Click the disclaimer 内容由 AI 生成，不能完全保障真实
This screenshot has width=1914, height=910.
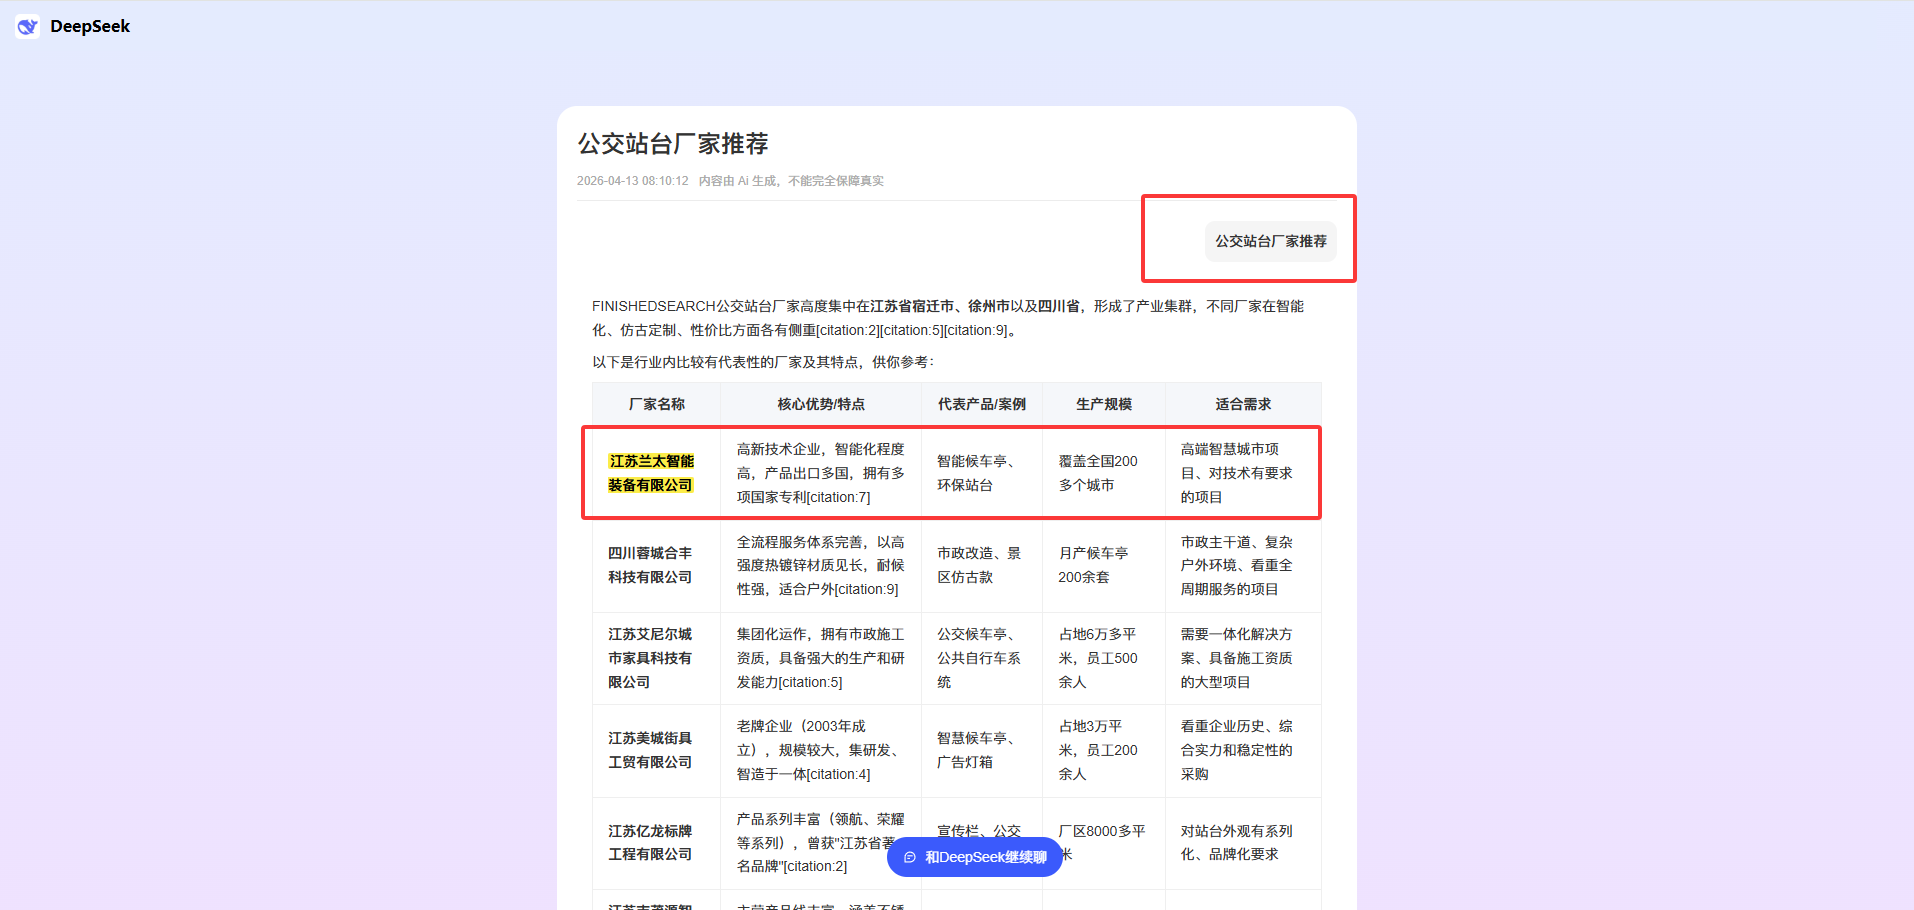pos(791,181)
